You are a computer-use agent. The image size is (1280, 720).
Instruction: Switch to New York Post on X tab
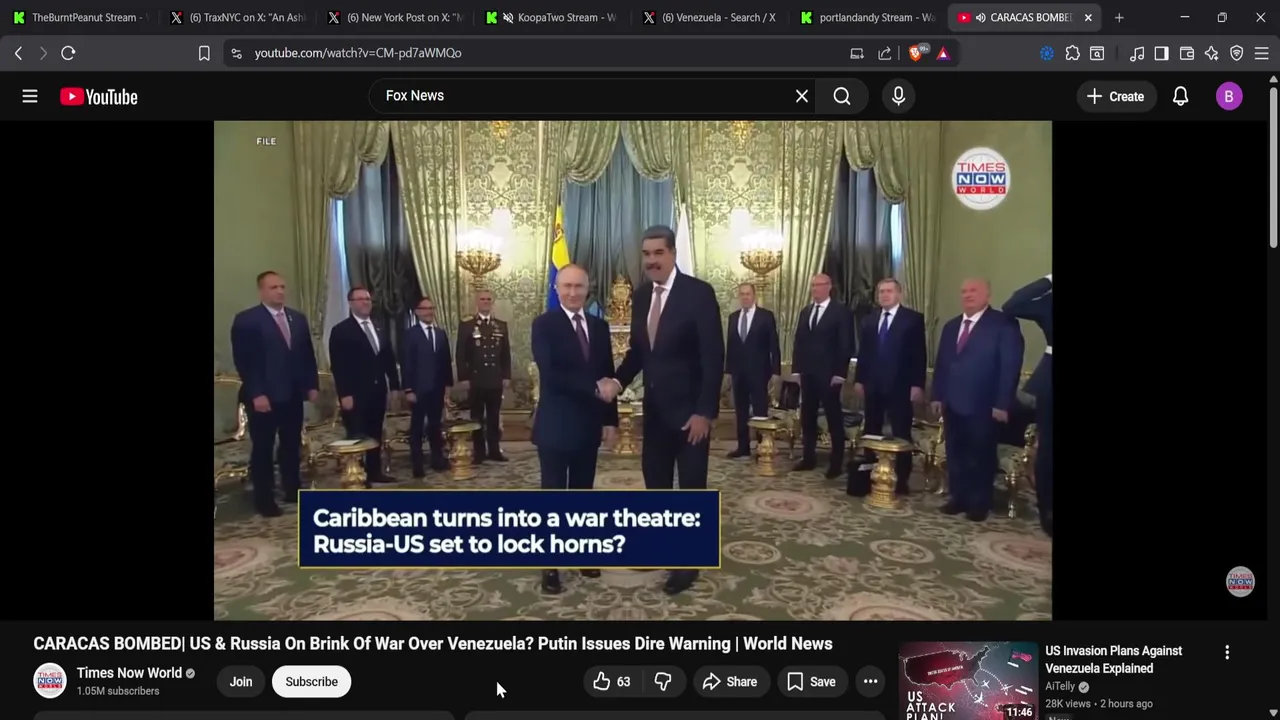click(x=396, y=17)
